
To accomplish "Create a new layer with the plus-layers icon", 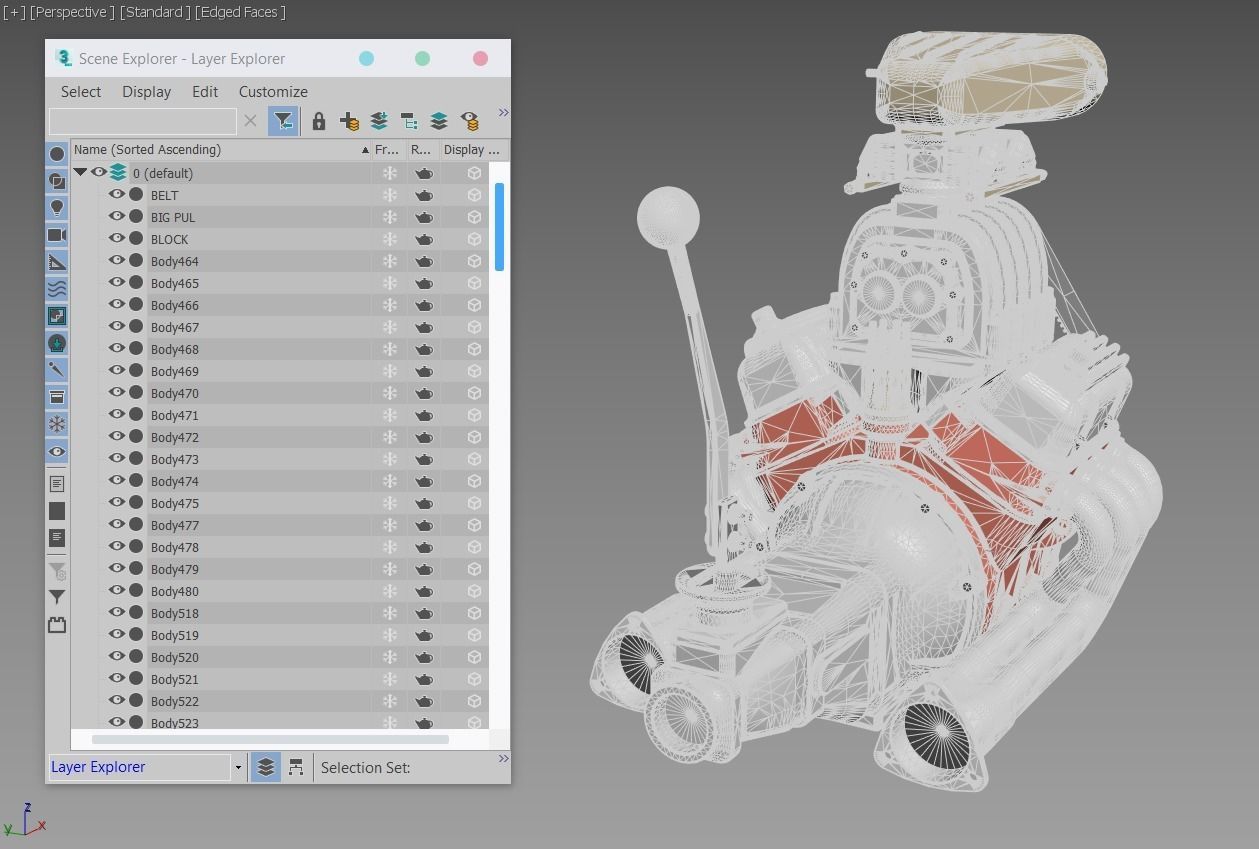I will [348, 120].
